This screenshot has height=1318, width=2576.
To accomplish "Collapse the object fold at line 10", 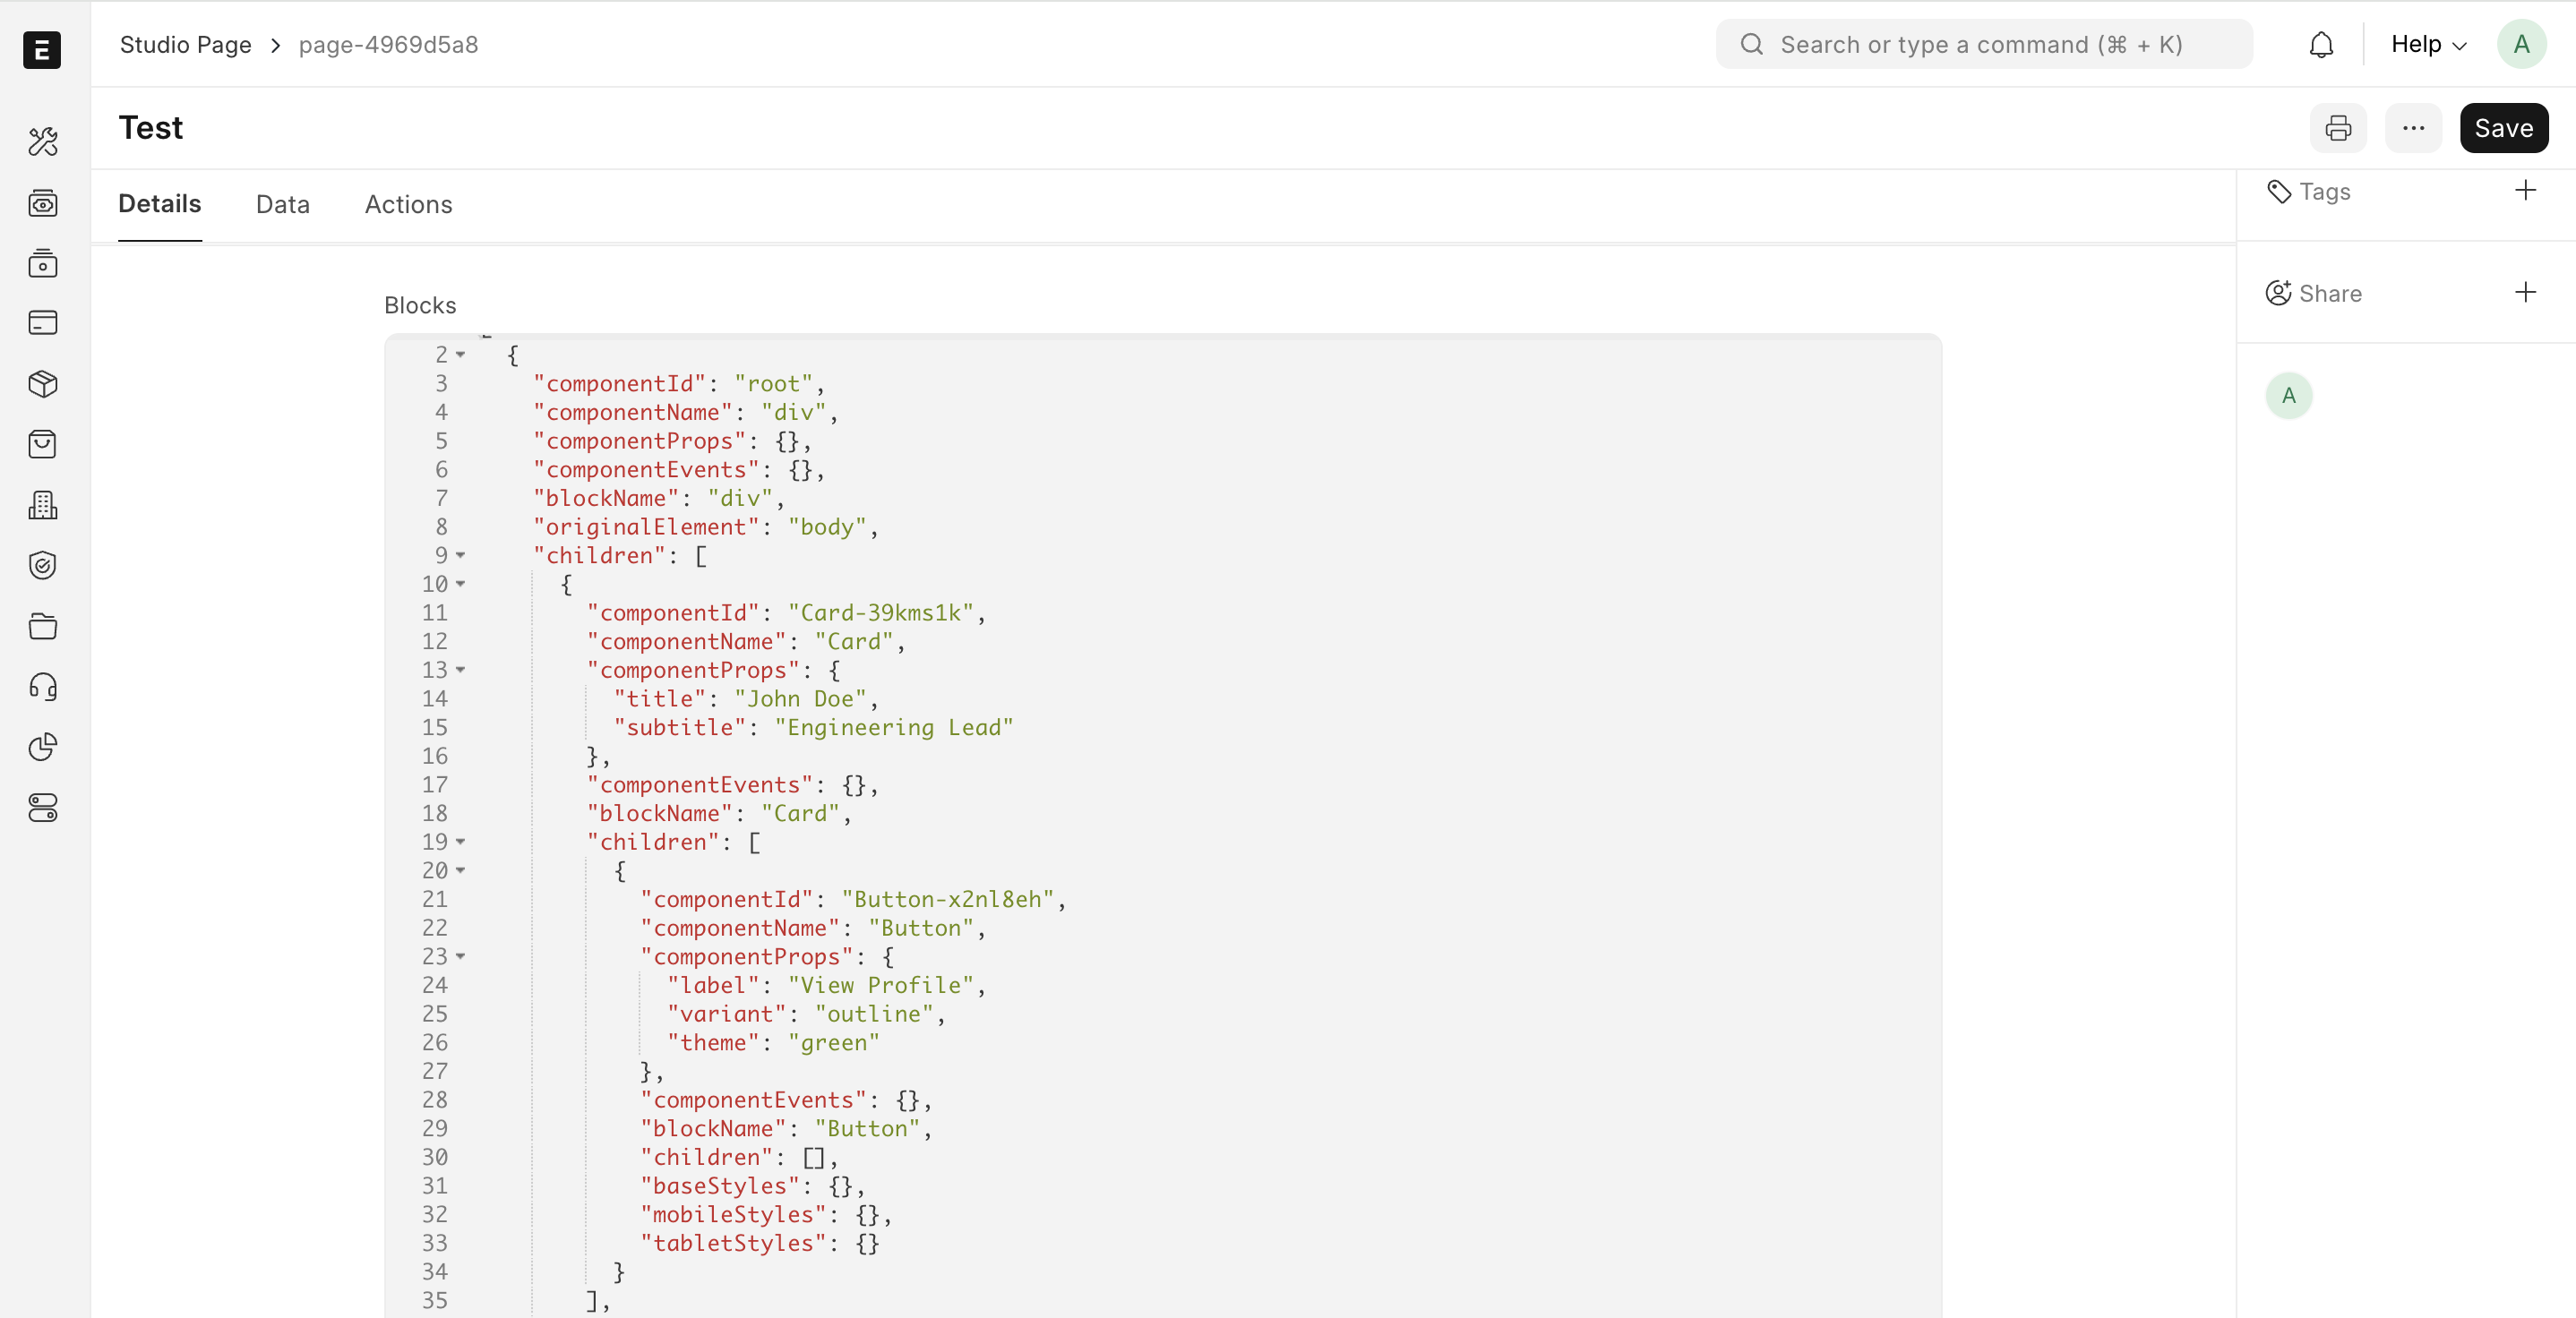I will point(460,584).
